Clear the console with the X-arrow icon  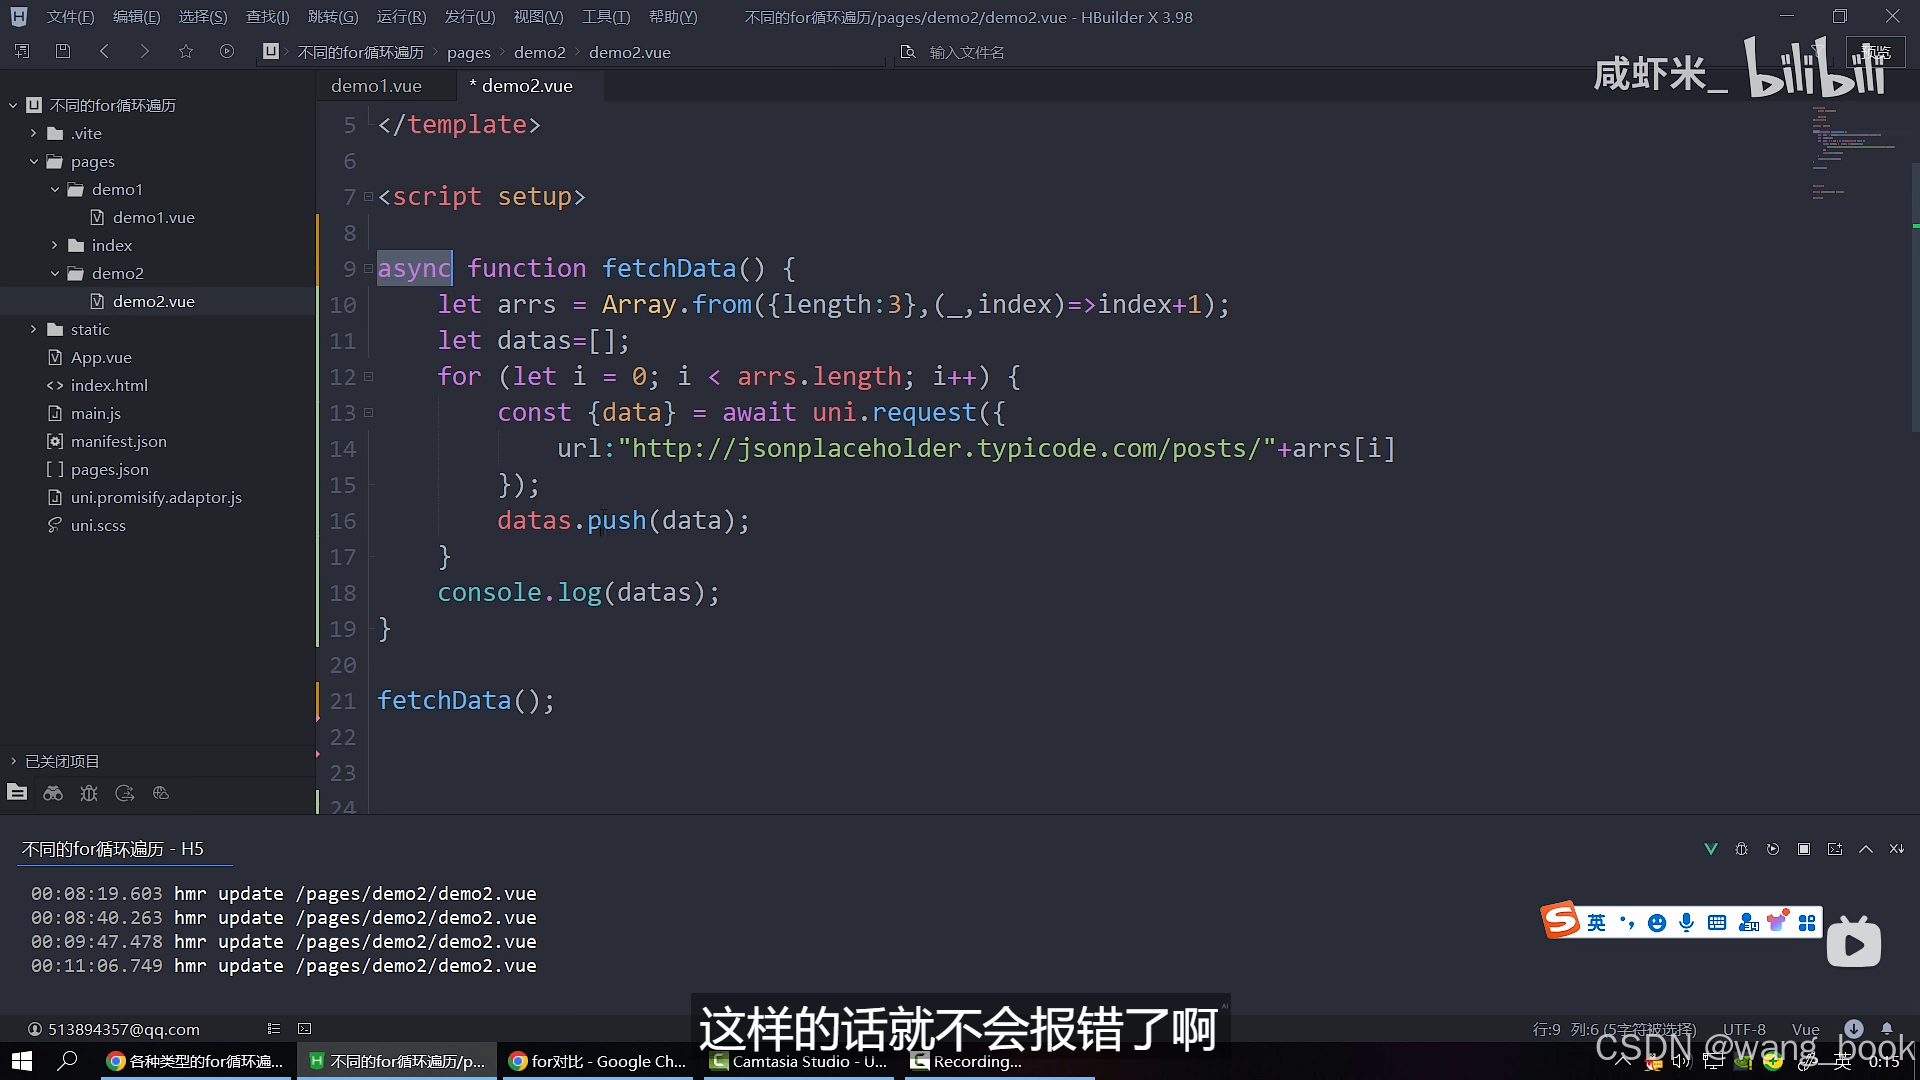coord(1897,849)
